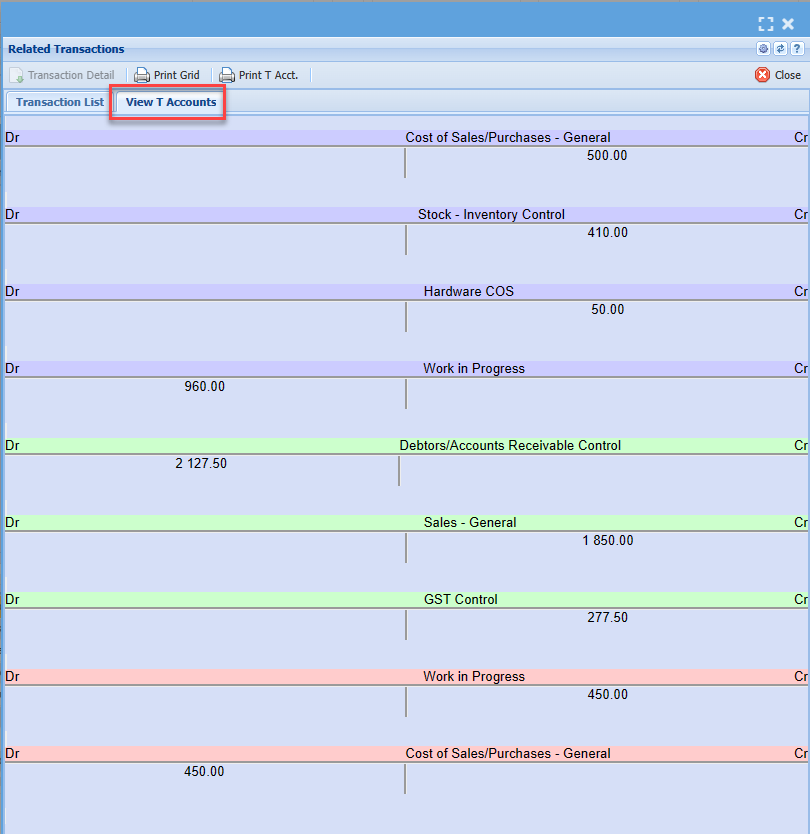Click the Debtors/Accounts Receivable Control header
810x834 pixels.
[x=510, y=446]
